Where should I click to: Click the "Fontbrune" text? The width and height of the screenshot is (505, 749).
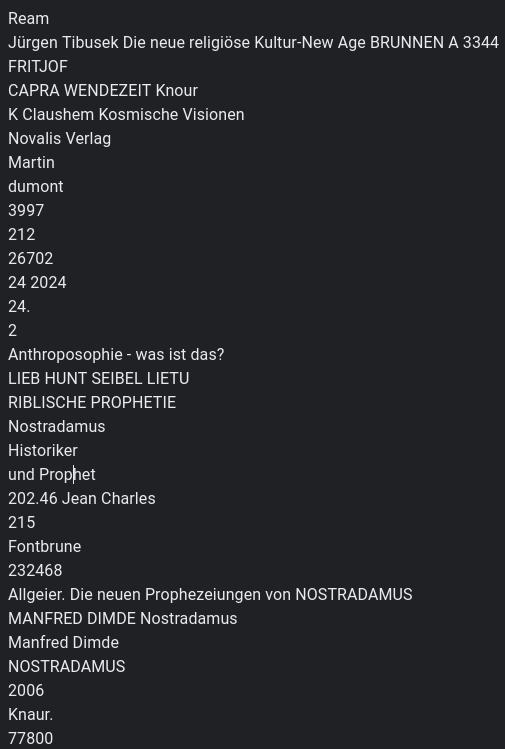click(x=44, y=546)
